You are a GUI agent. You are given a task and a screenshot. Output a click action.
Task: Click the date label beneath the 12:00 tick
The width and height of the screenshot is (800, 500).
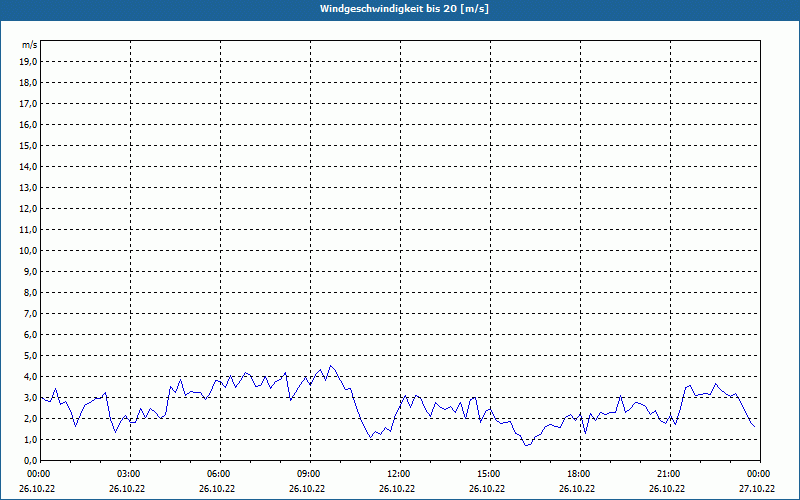tap(398, 489)
